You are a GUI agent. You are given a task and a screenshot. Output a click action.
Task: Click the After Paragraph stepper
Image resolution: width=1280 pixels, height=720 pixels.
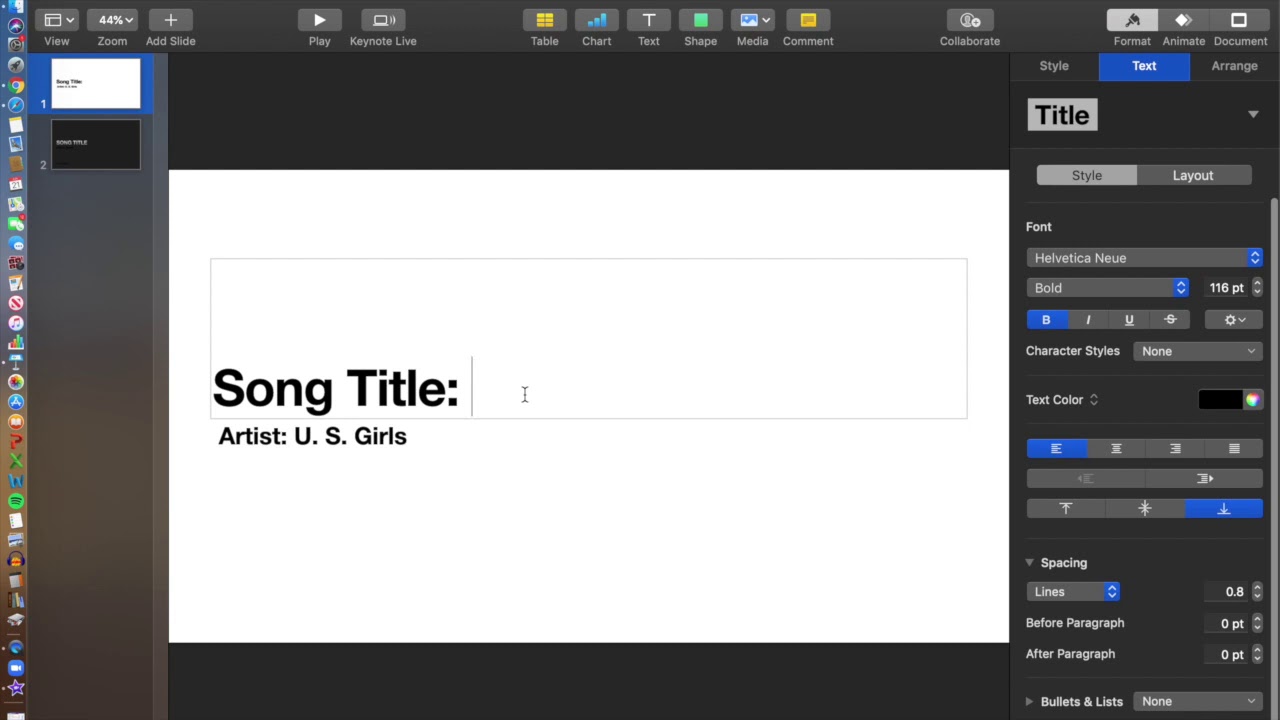(x=1257, y=654)
